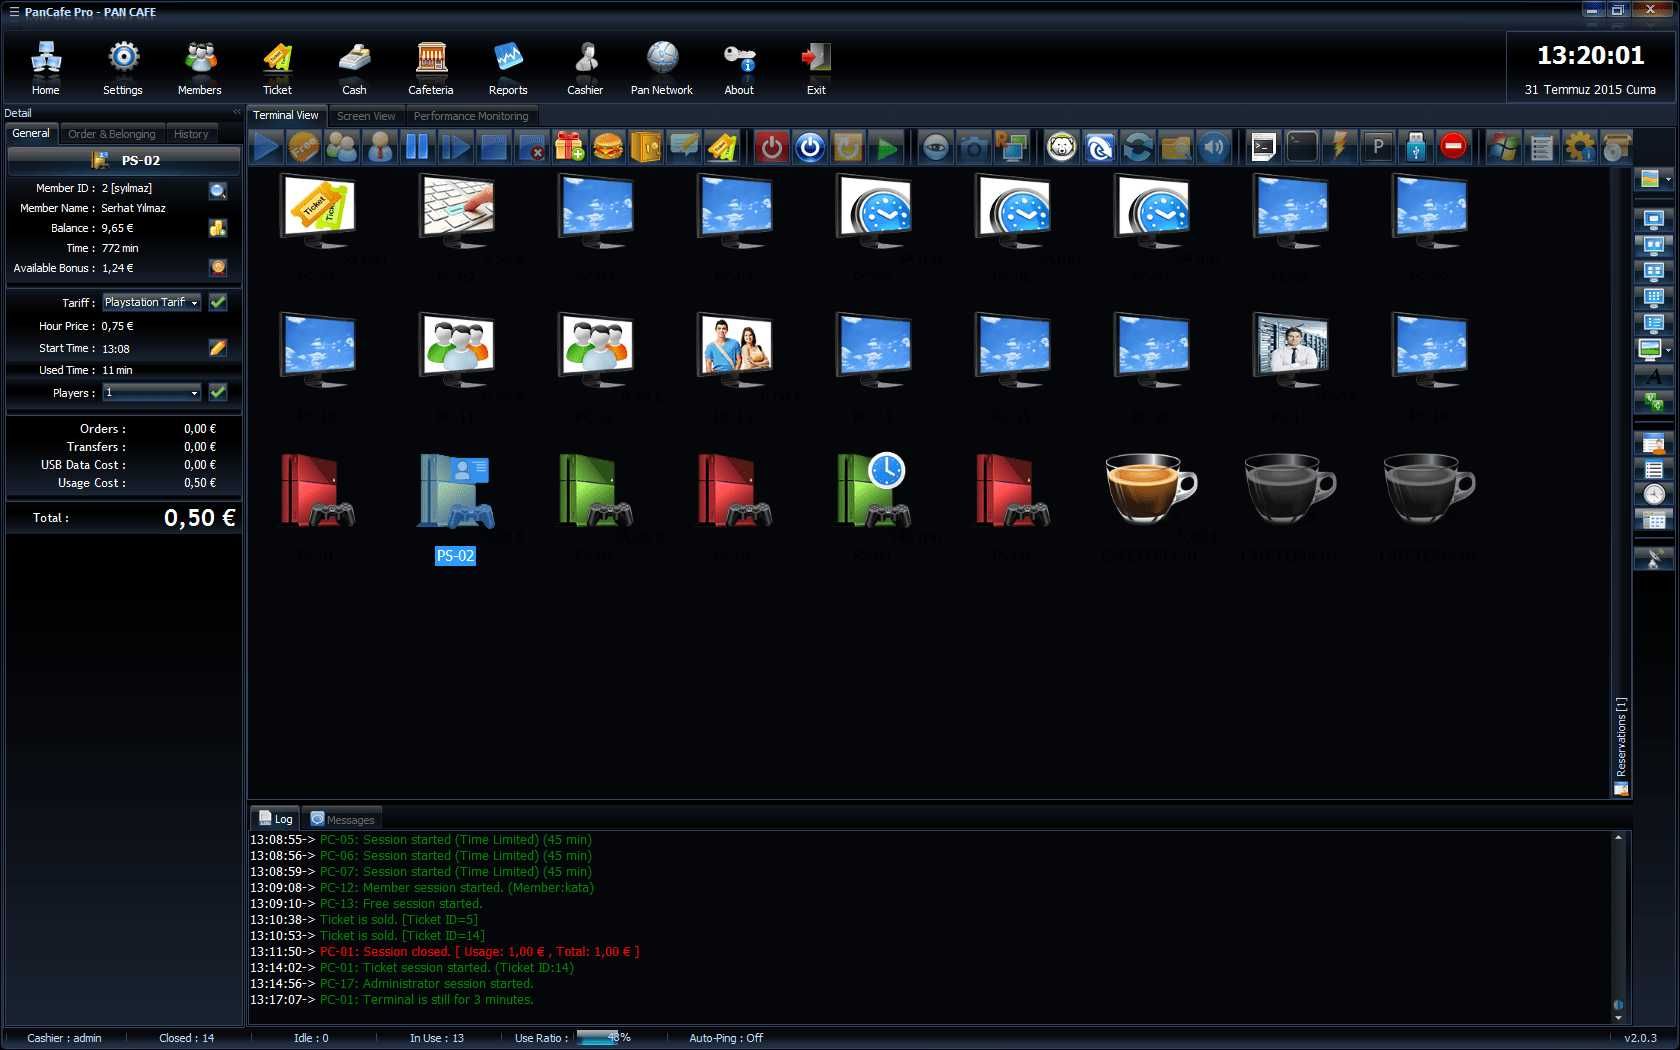Select the green PlayStation with clock icon
The image size is (1680, 1050).
click(x=872, y=490)
